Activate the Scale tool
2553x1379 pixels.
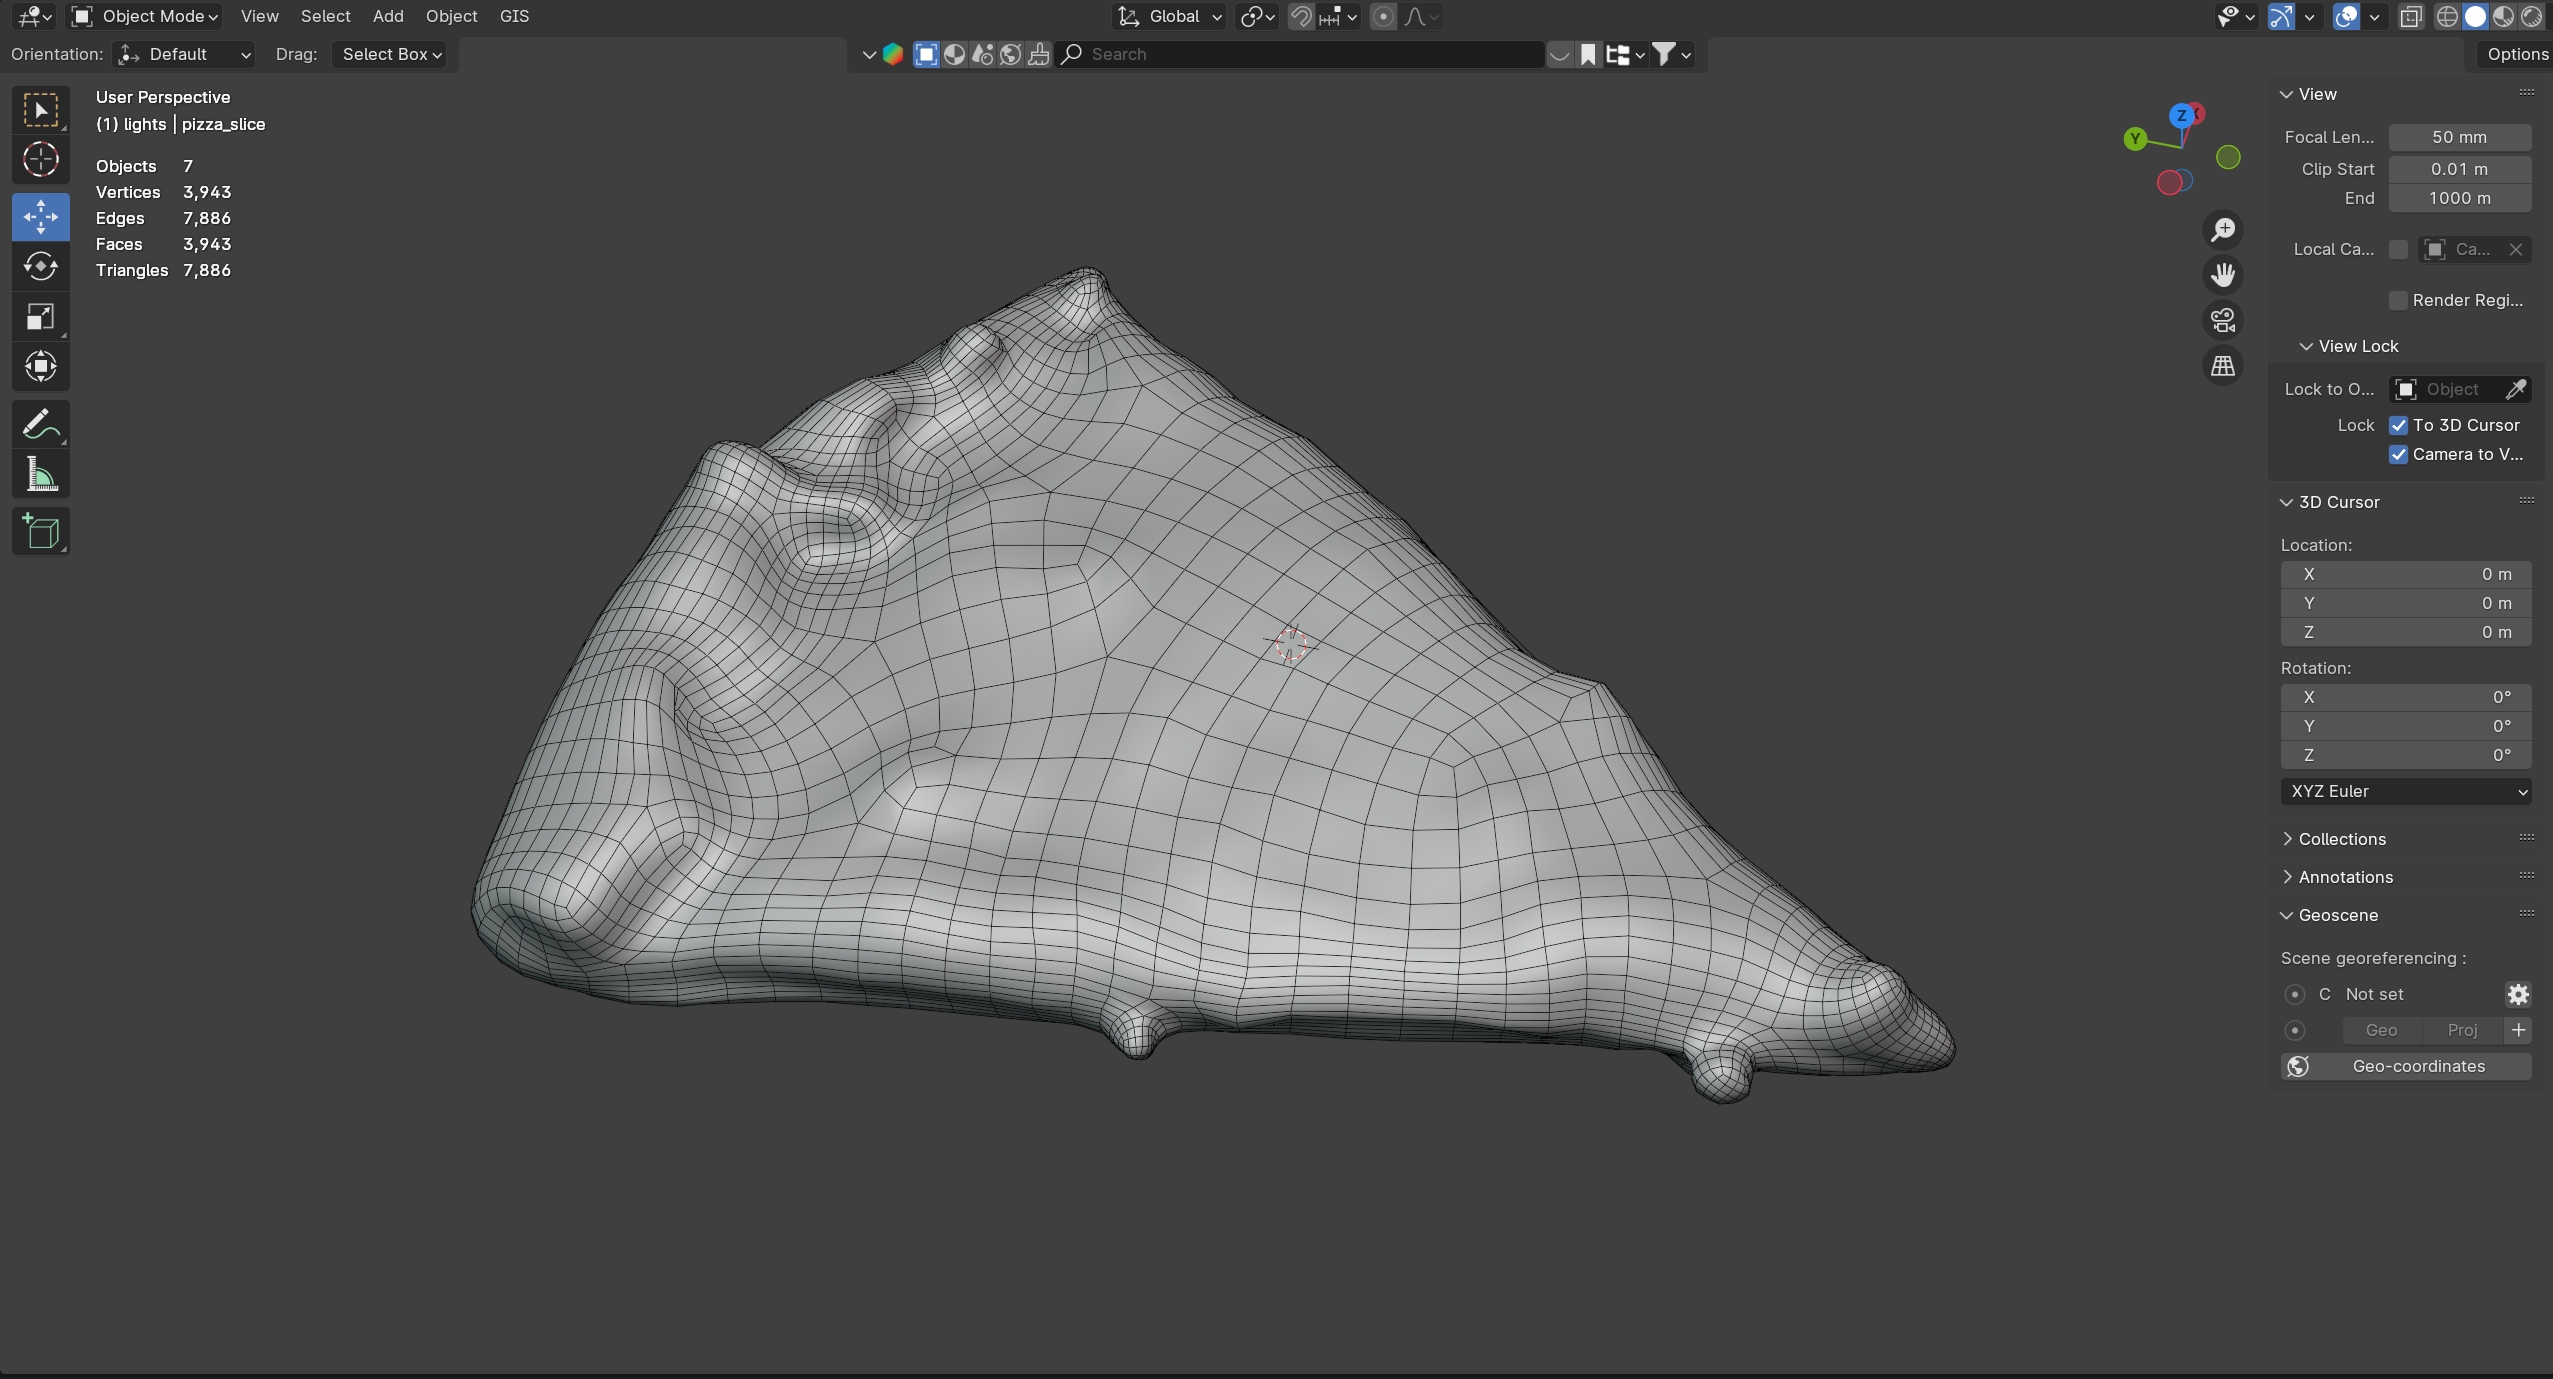[x=40, y=317]
